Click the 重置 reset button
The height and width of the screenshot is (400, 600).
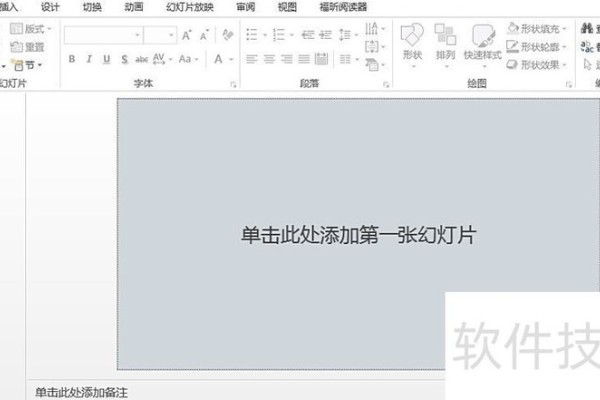[27, 47]
